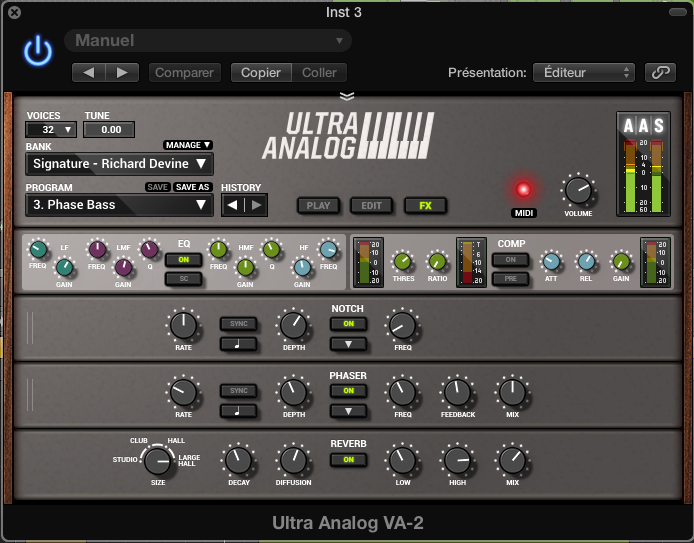The height and width of the screenshot is (543, 694).
Task: Toggle the Notch SYNC button
Action: coord(238,324)
